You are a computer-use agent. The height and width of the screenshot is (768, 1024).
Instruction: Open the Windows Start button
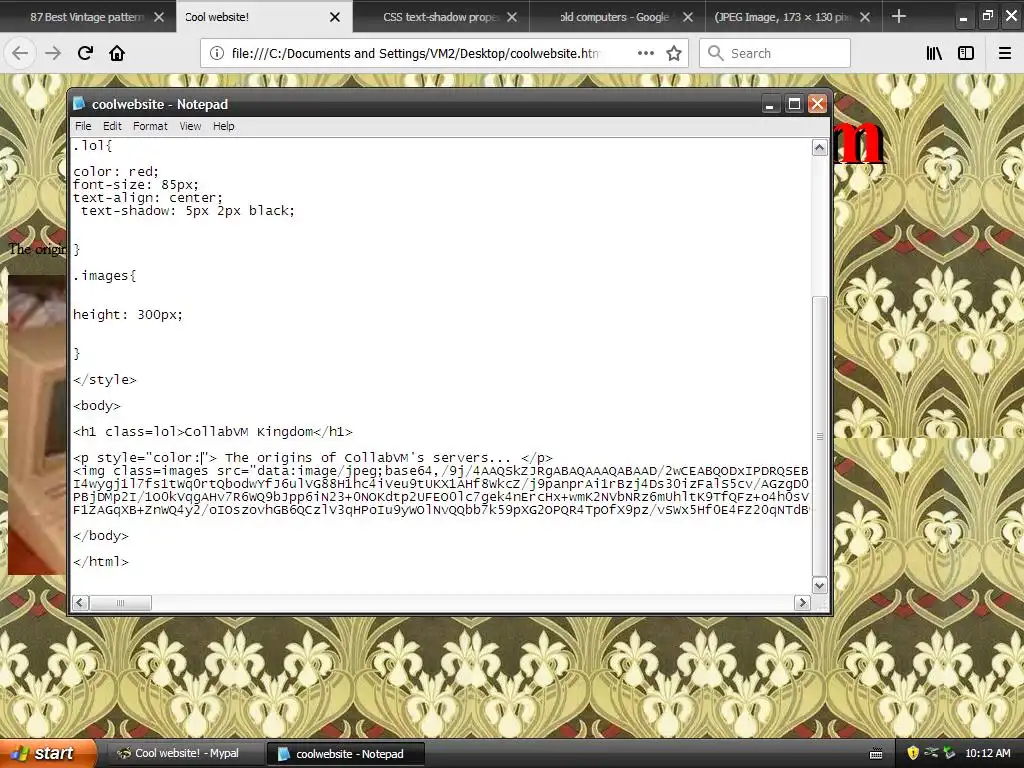point(47,753)
